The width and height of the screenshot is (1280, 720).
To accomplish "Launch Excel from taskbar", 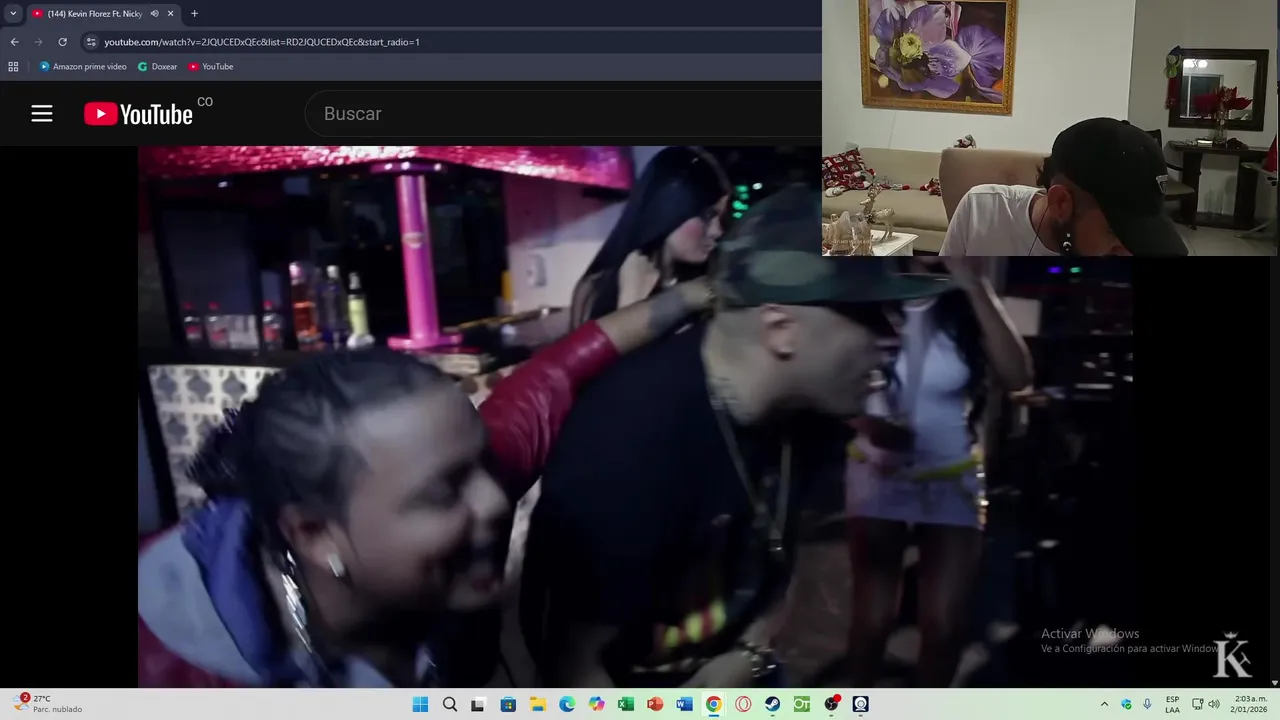I will click(625, 704).
